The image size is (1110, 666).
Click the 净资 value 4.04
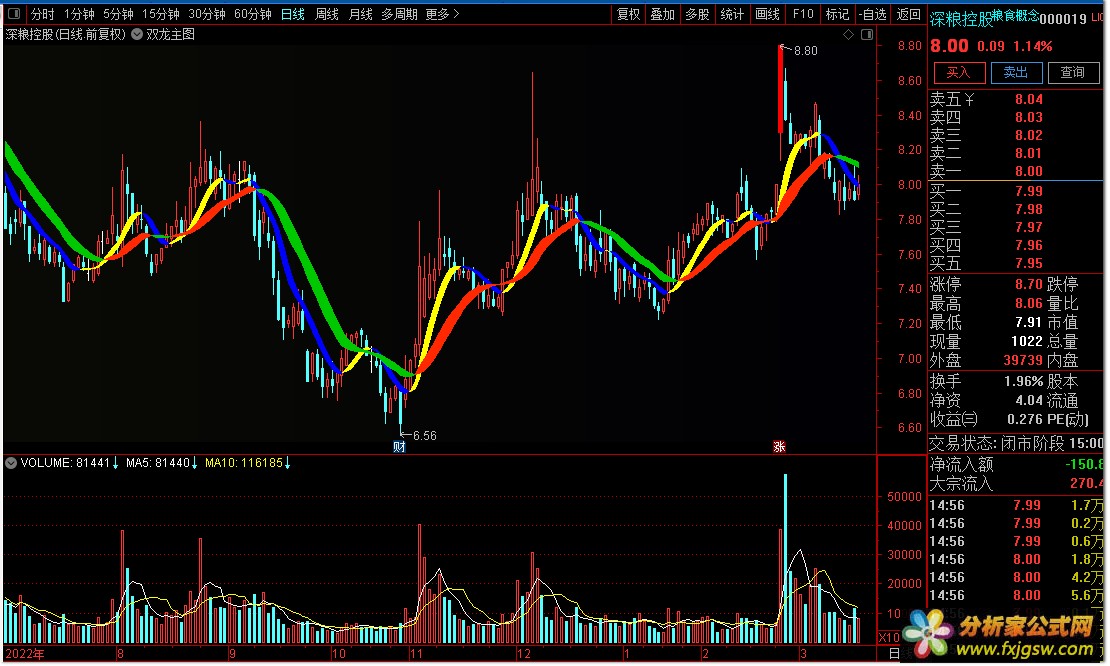(x=1029, y=401)
